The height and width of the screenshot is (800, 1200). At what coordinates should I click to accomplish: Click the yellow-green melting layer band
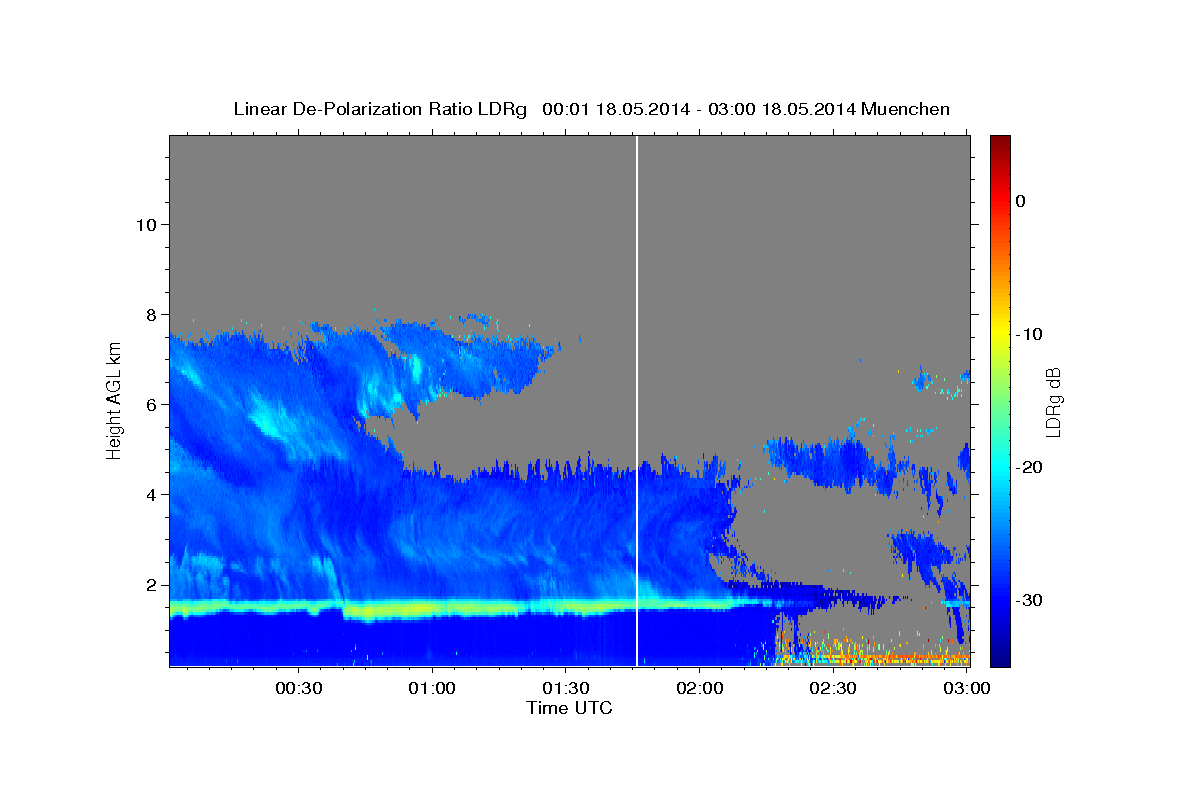pos(450,608)
